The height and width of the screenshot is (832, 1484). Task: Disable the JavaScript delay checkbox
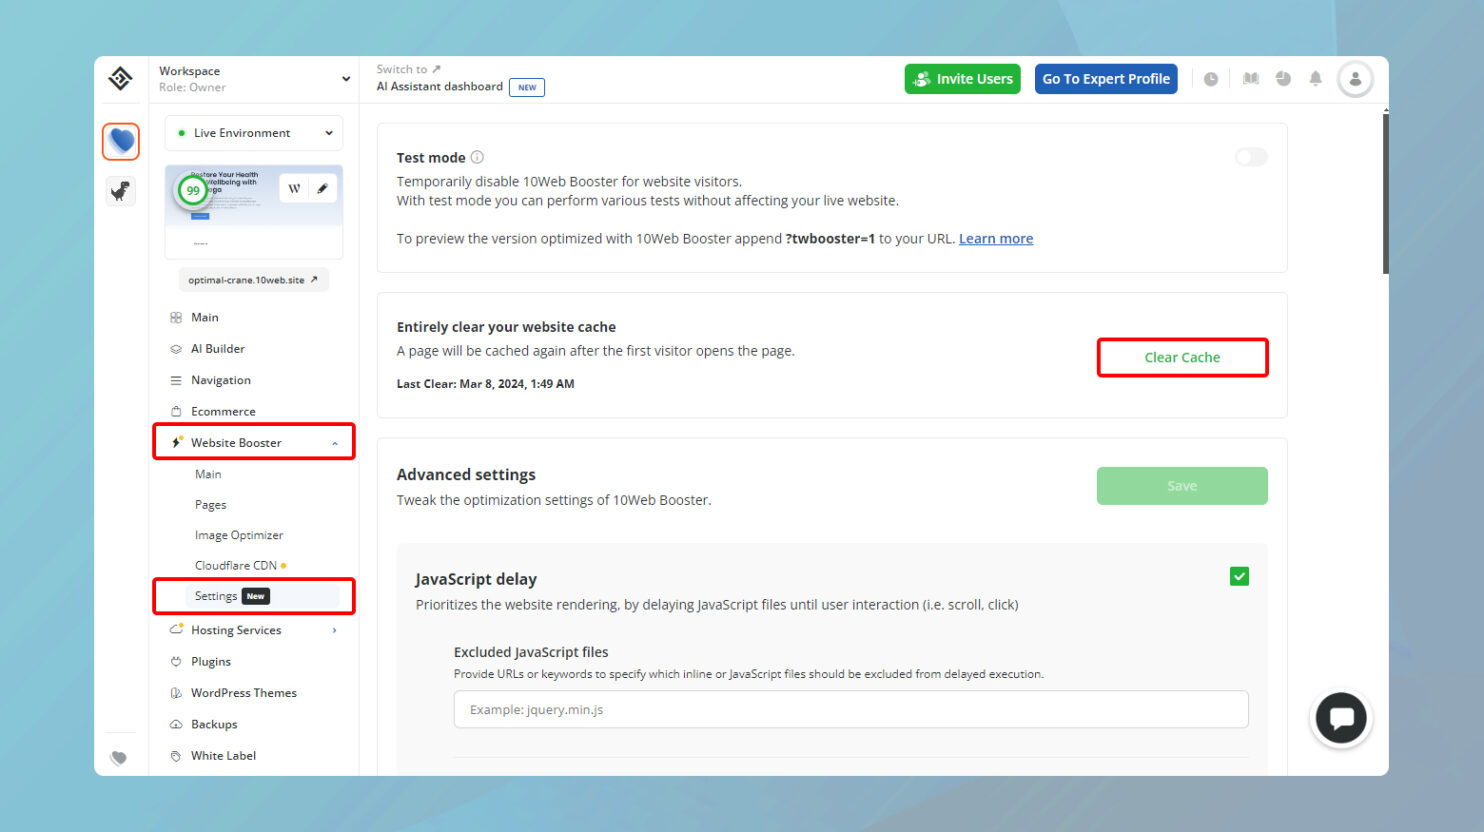coord(1239,576)
